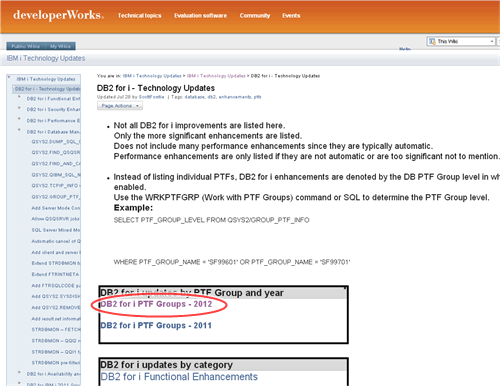The width and height of the screenshot is (500, 386).
Task: Open Allow QSQSRVR jobs tree item
Action: point(56,219)
